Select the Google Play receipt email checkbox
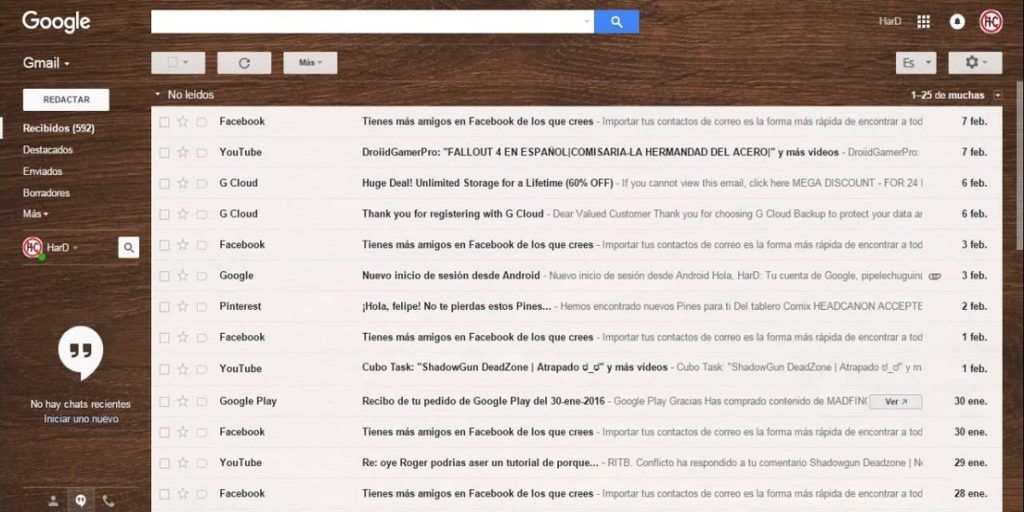1024x512 pixels. pos(164,401)
